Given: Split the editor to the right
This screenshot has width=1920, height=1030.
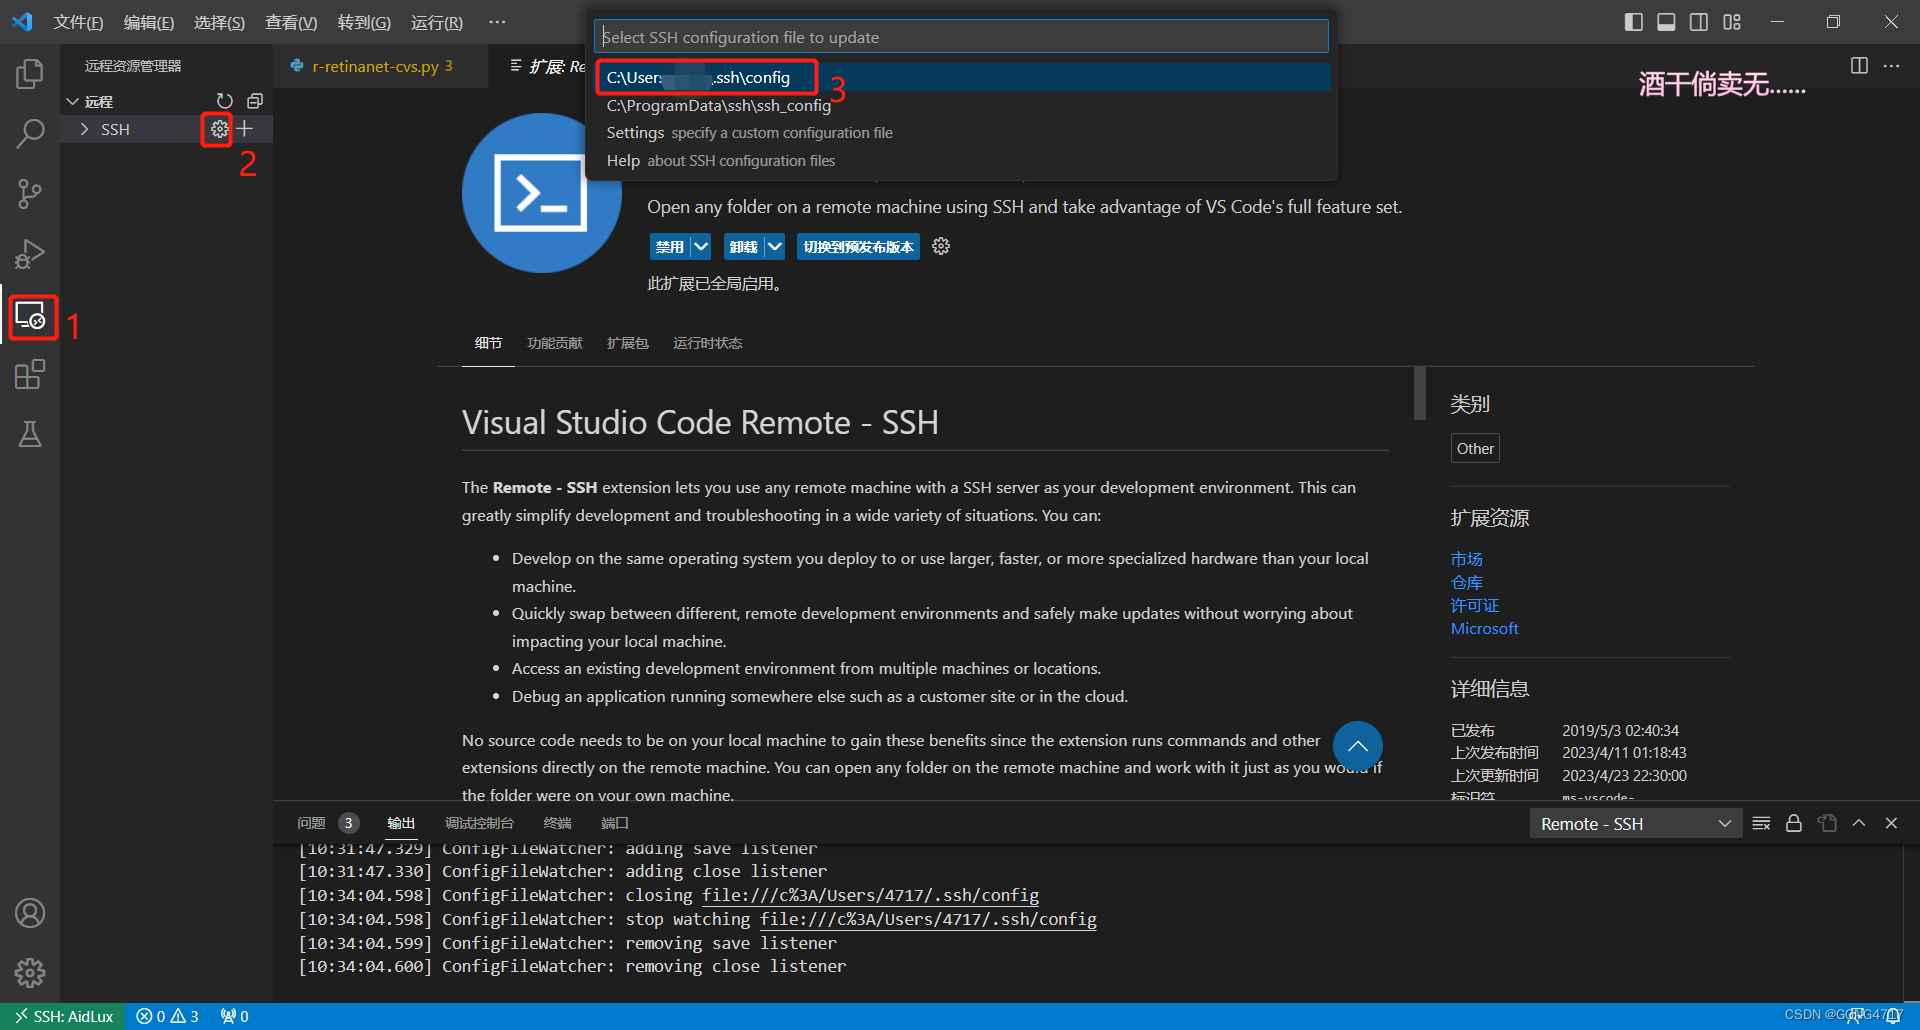Looking at the screenshot, I should (1859, 66).
